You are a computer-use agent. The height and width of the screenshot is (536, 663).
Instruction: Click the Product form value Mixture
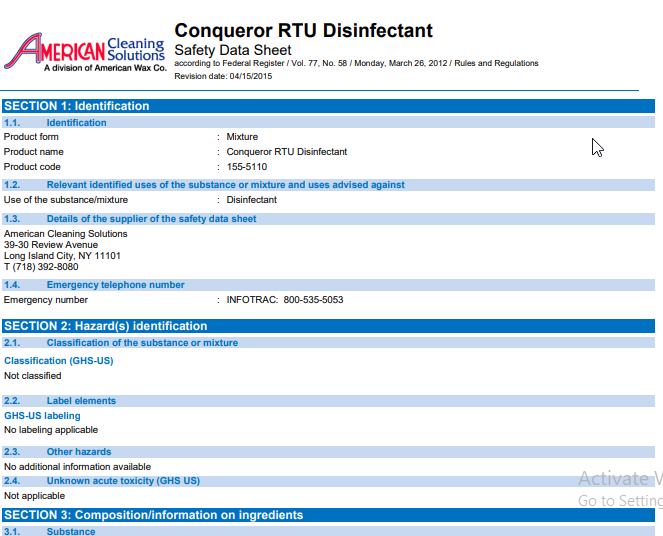(242, 137)
